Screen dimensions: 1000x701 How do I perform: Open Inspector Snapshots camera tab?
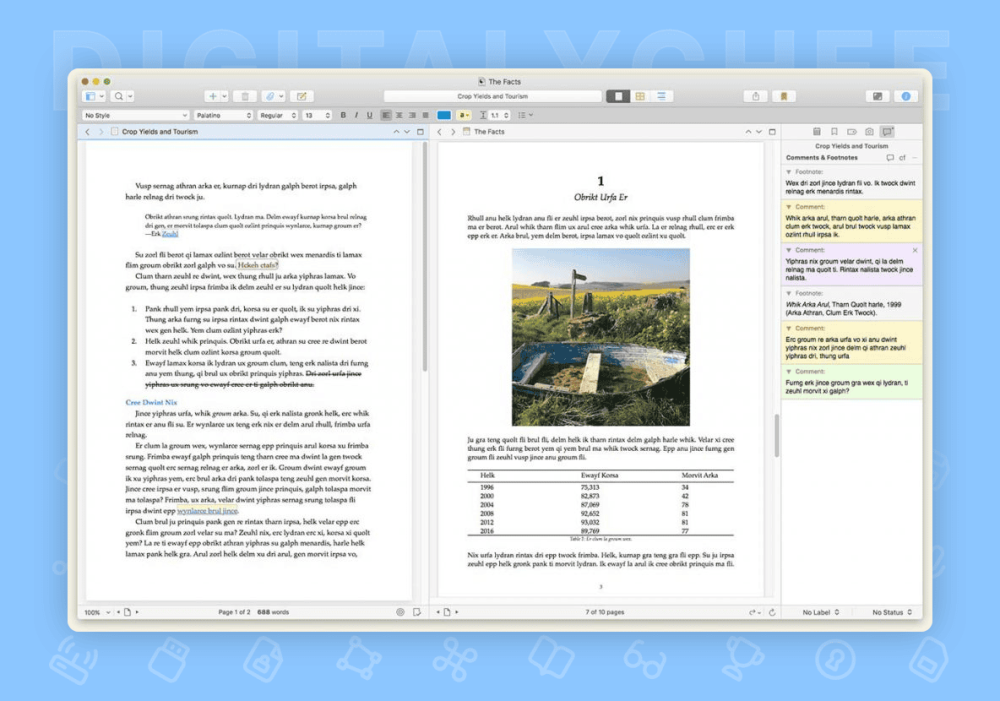pyautogui.click(x=869, y=131)
